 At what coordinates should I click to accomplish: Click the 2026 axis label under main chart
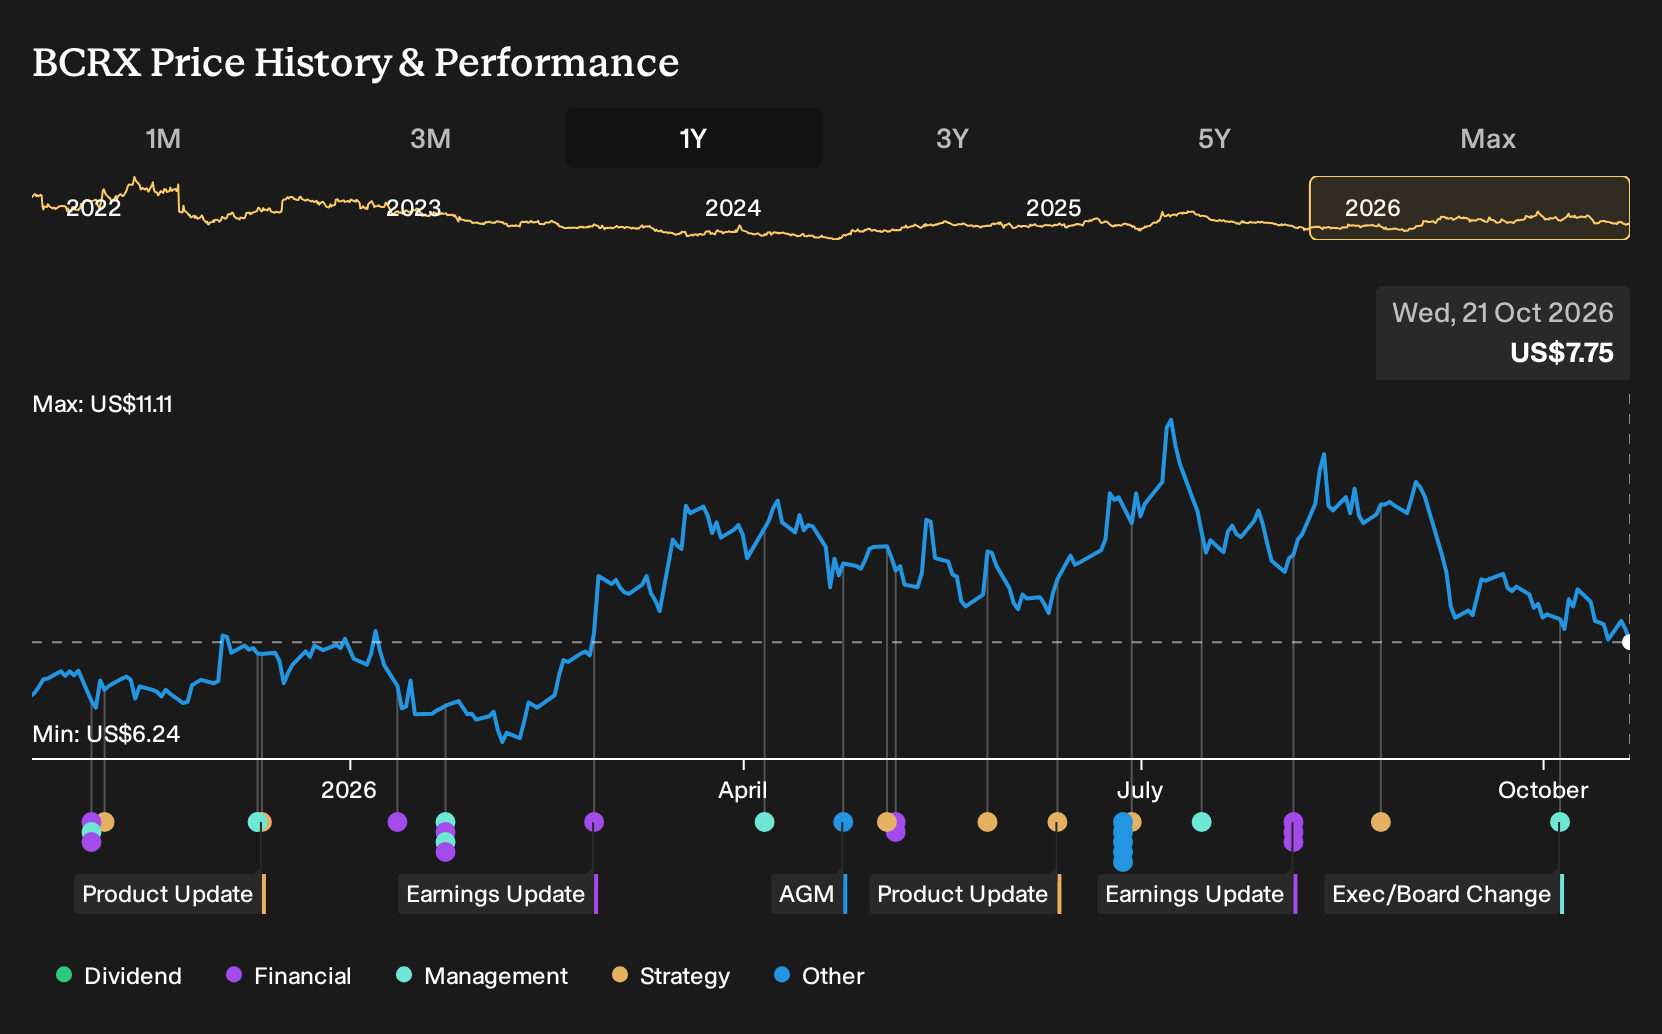(x=349, y=790)
